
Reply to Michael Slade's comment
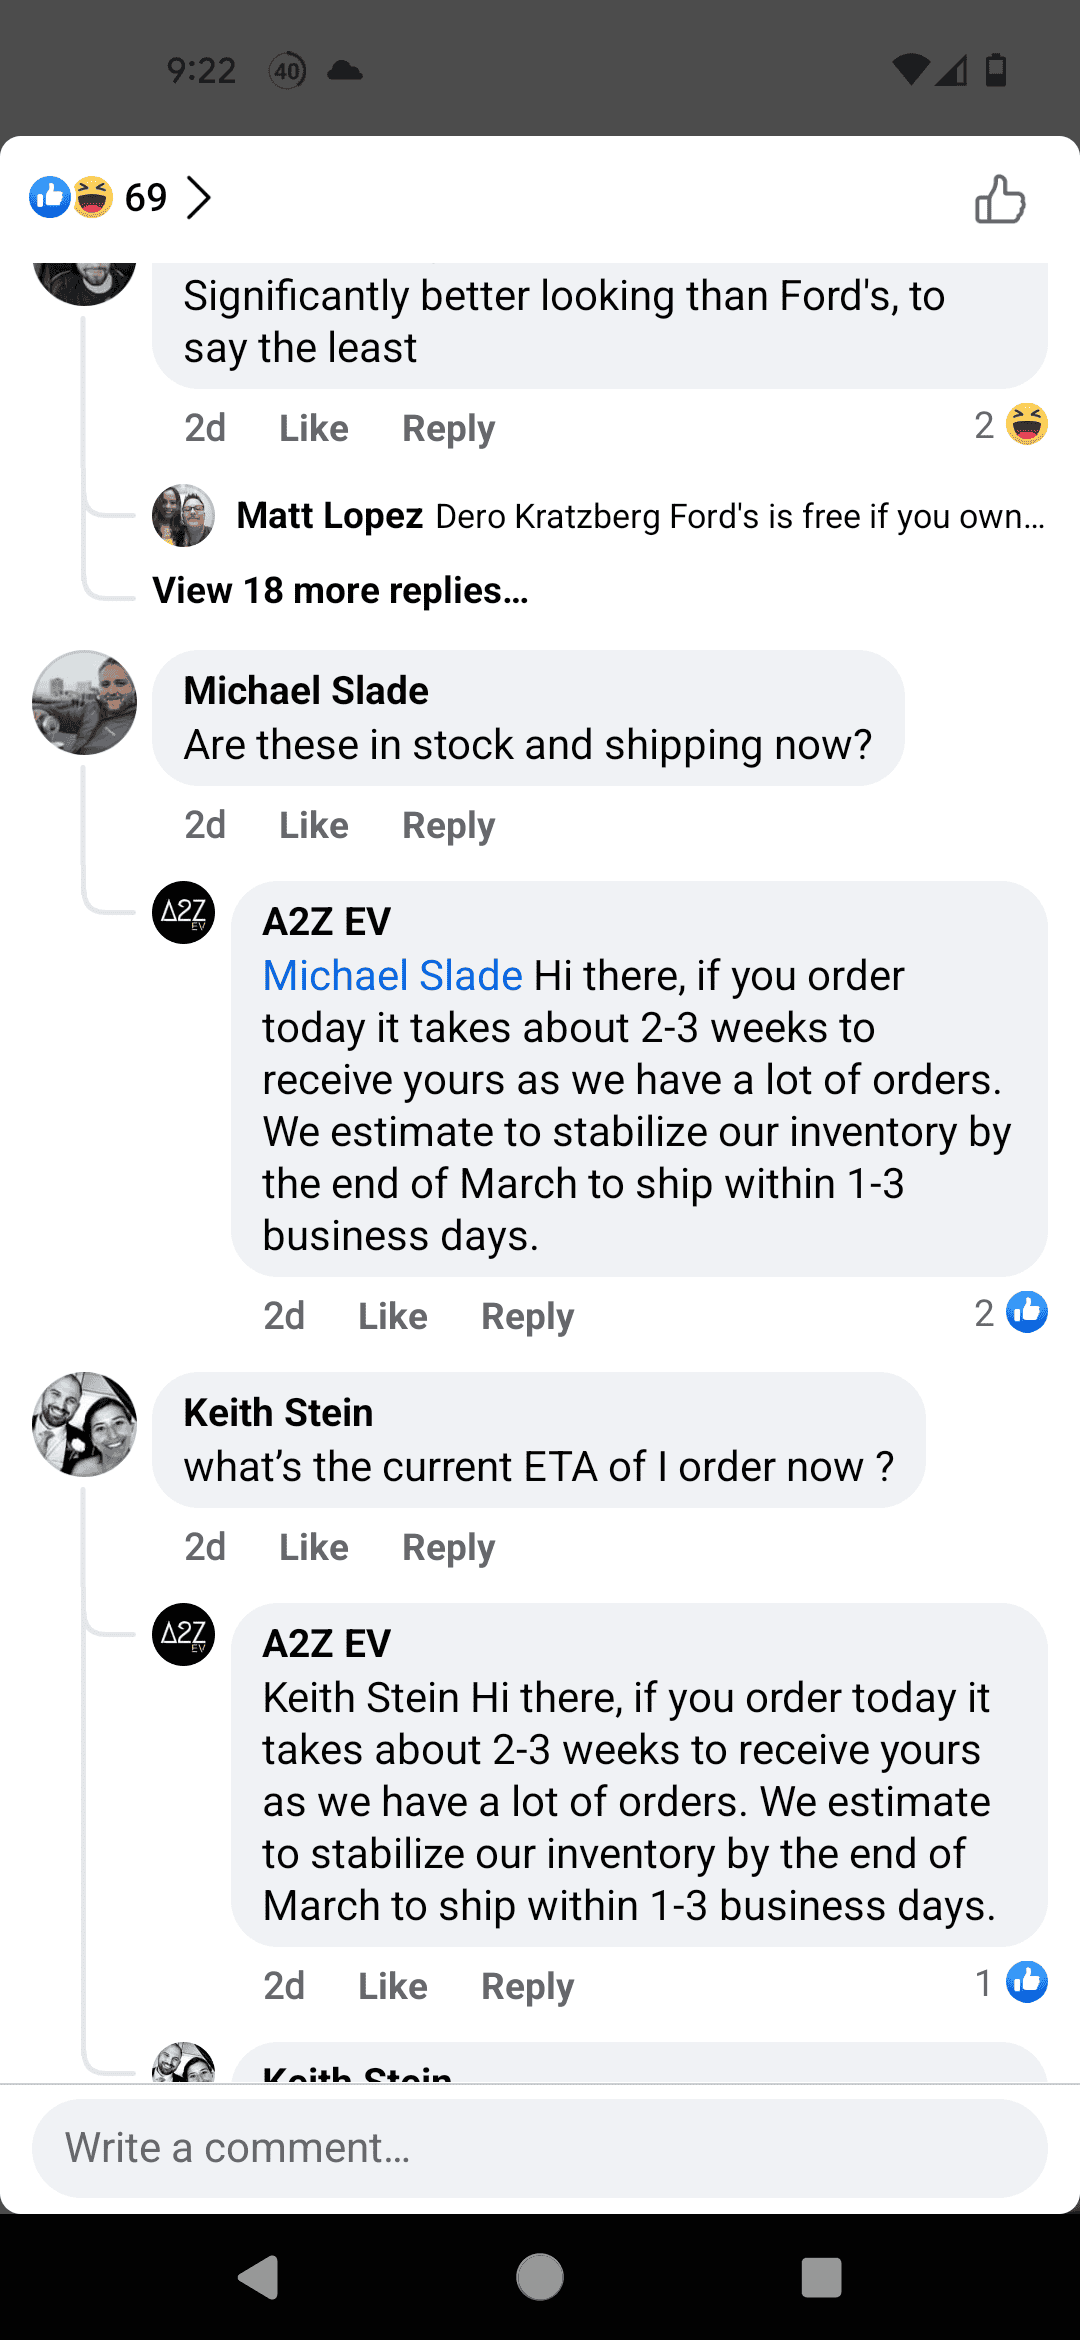pyautogui.click(x=447, y=824)
